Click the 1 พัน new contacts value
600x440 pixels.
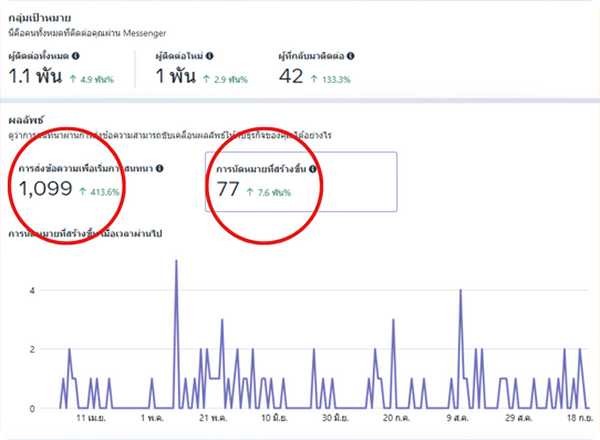click(181, 75)
